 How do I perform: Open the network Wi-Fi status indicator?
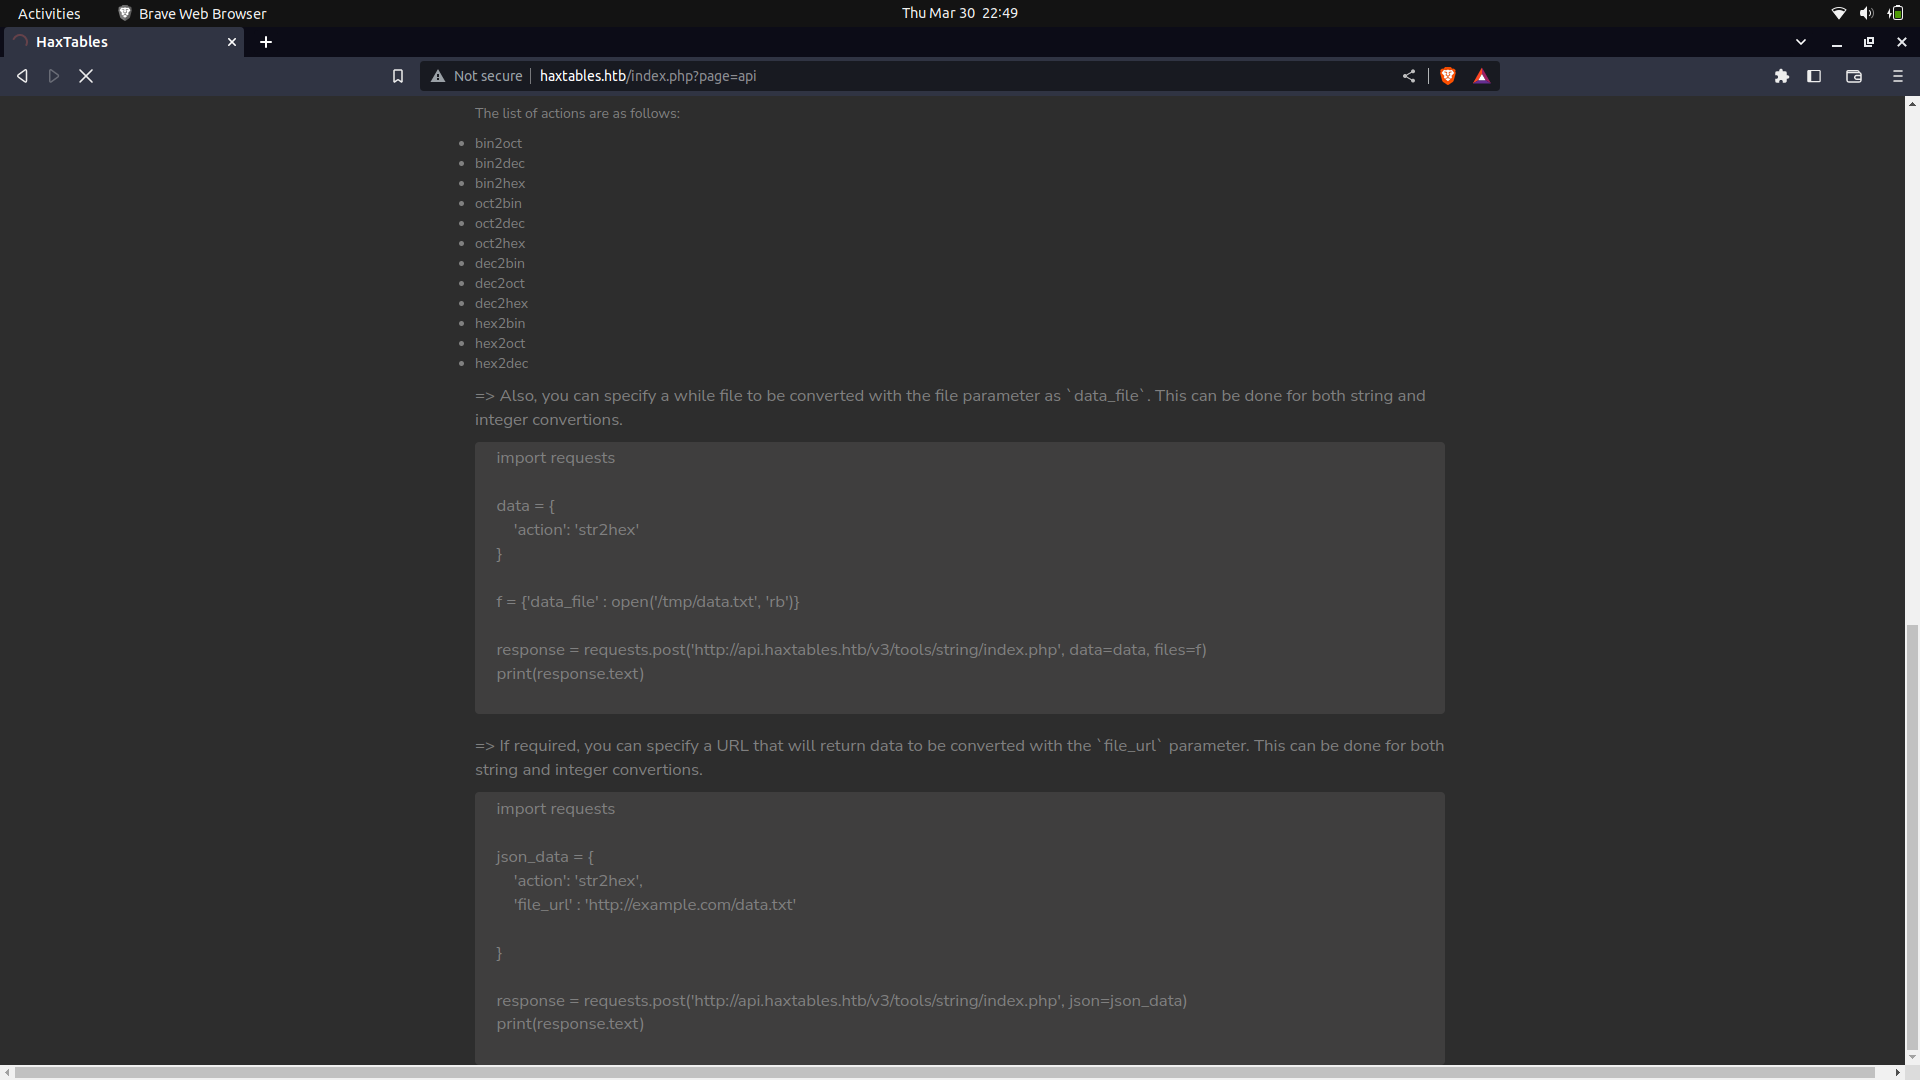[x=1838, y=13]
